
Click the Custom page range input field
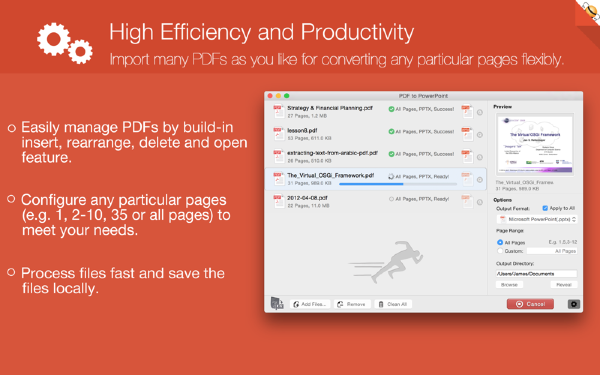(x=552, y=251)
